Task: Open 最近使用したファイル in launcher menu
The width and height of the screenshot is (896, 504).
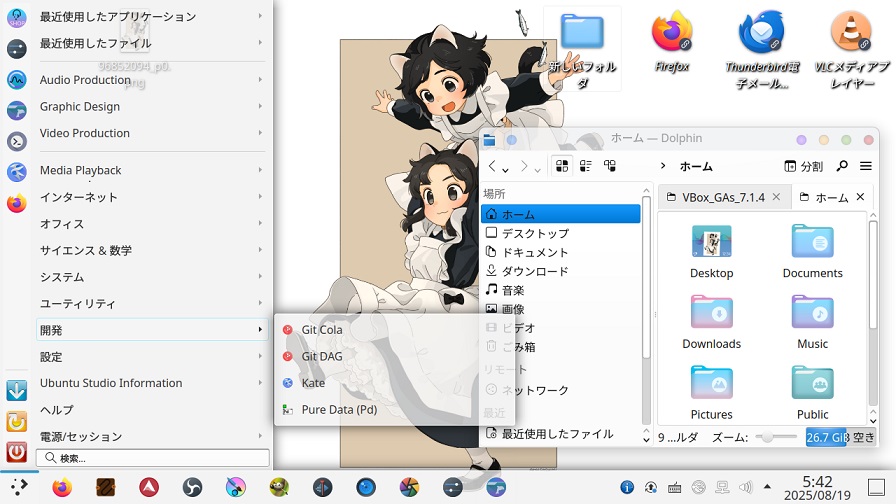Action: [151, 43]
